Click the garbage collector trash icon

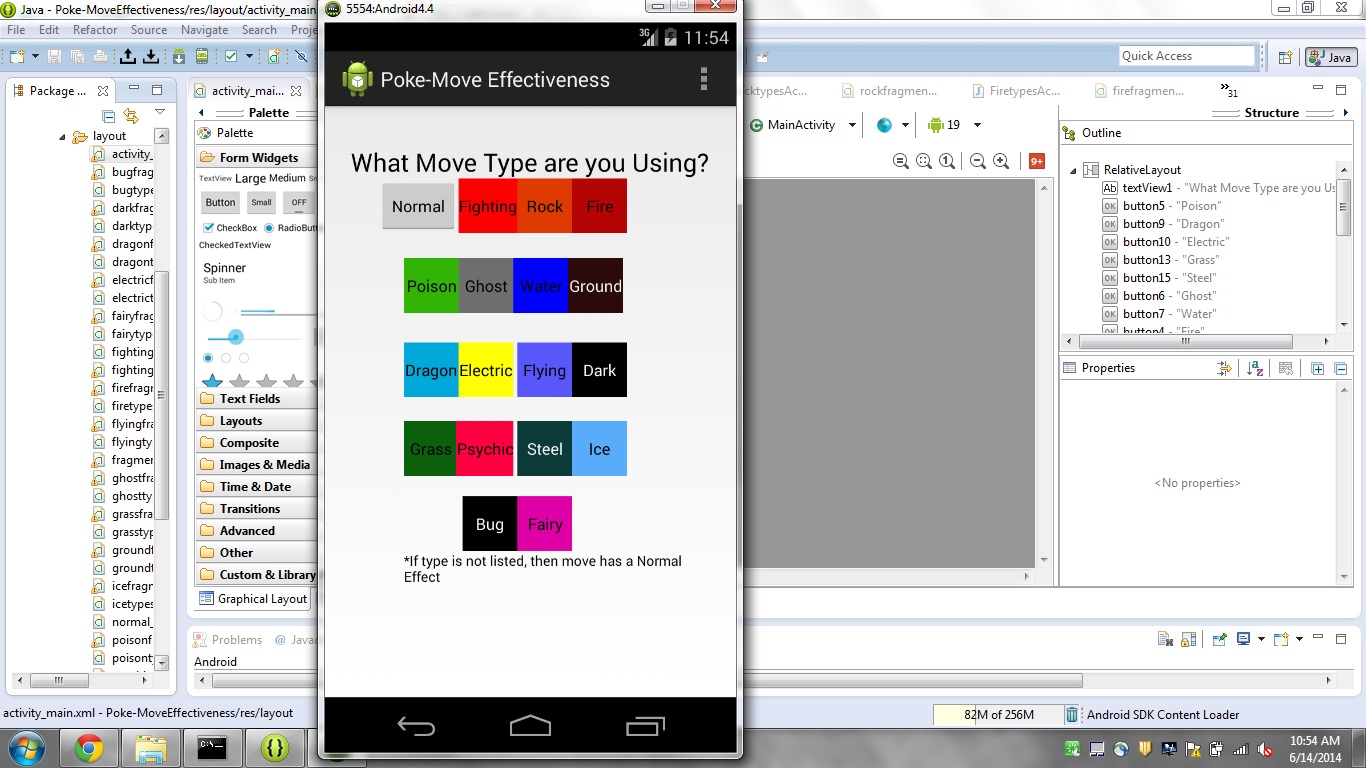pyautogui.click(x=1072, y=714)
